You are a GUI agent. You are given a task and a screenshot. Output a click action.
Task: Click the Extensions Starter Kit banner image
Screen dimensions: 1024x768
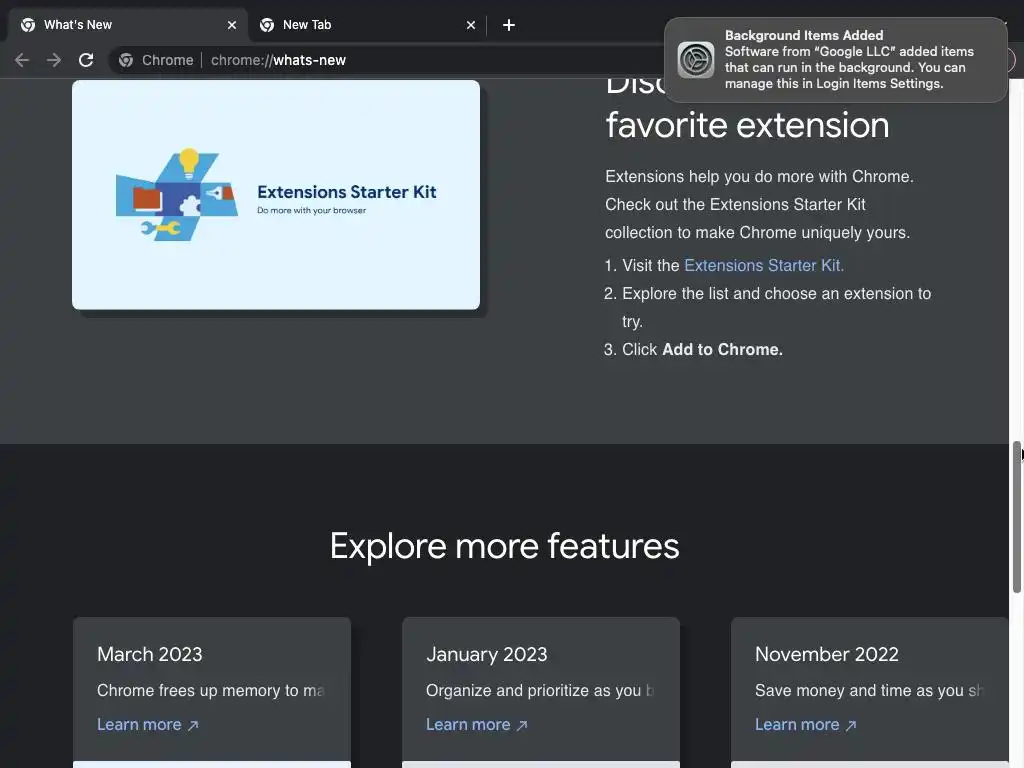[276, 195]
